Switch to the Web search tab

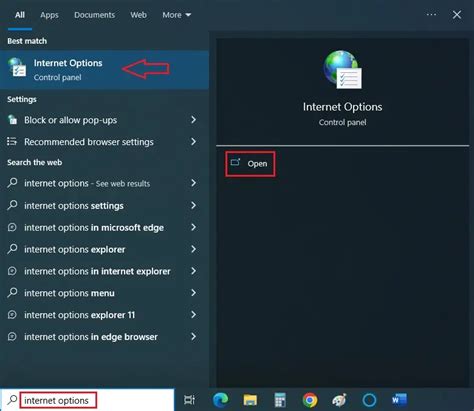[138, 15]
